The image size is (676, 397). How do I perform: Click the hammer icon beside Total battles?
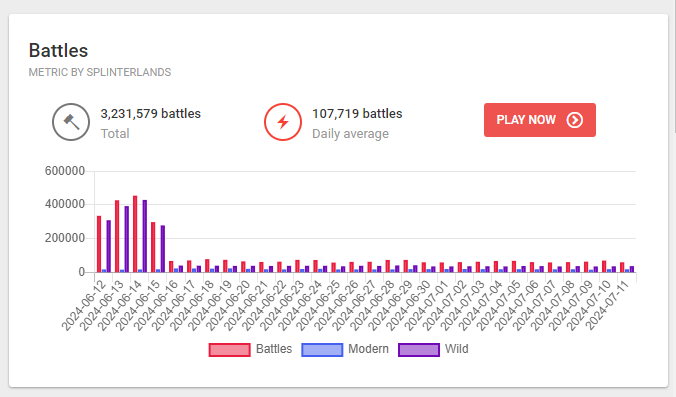71,122
